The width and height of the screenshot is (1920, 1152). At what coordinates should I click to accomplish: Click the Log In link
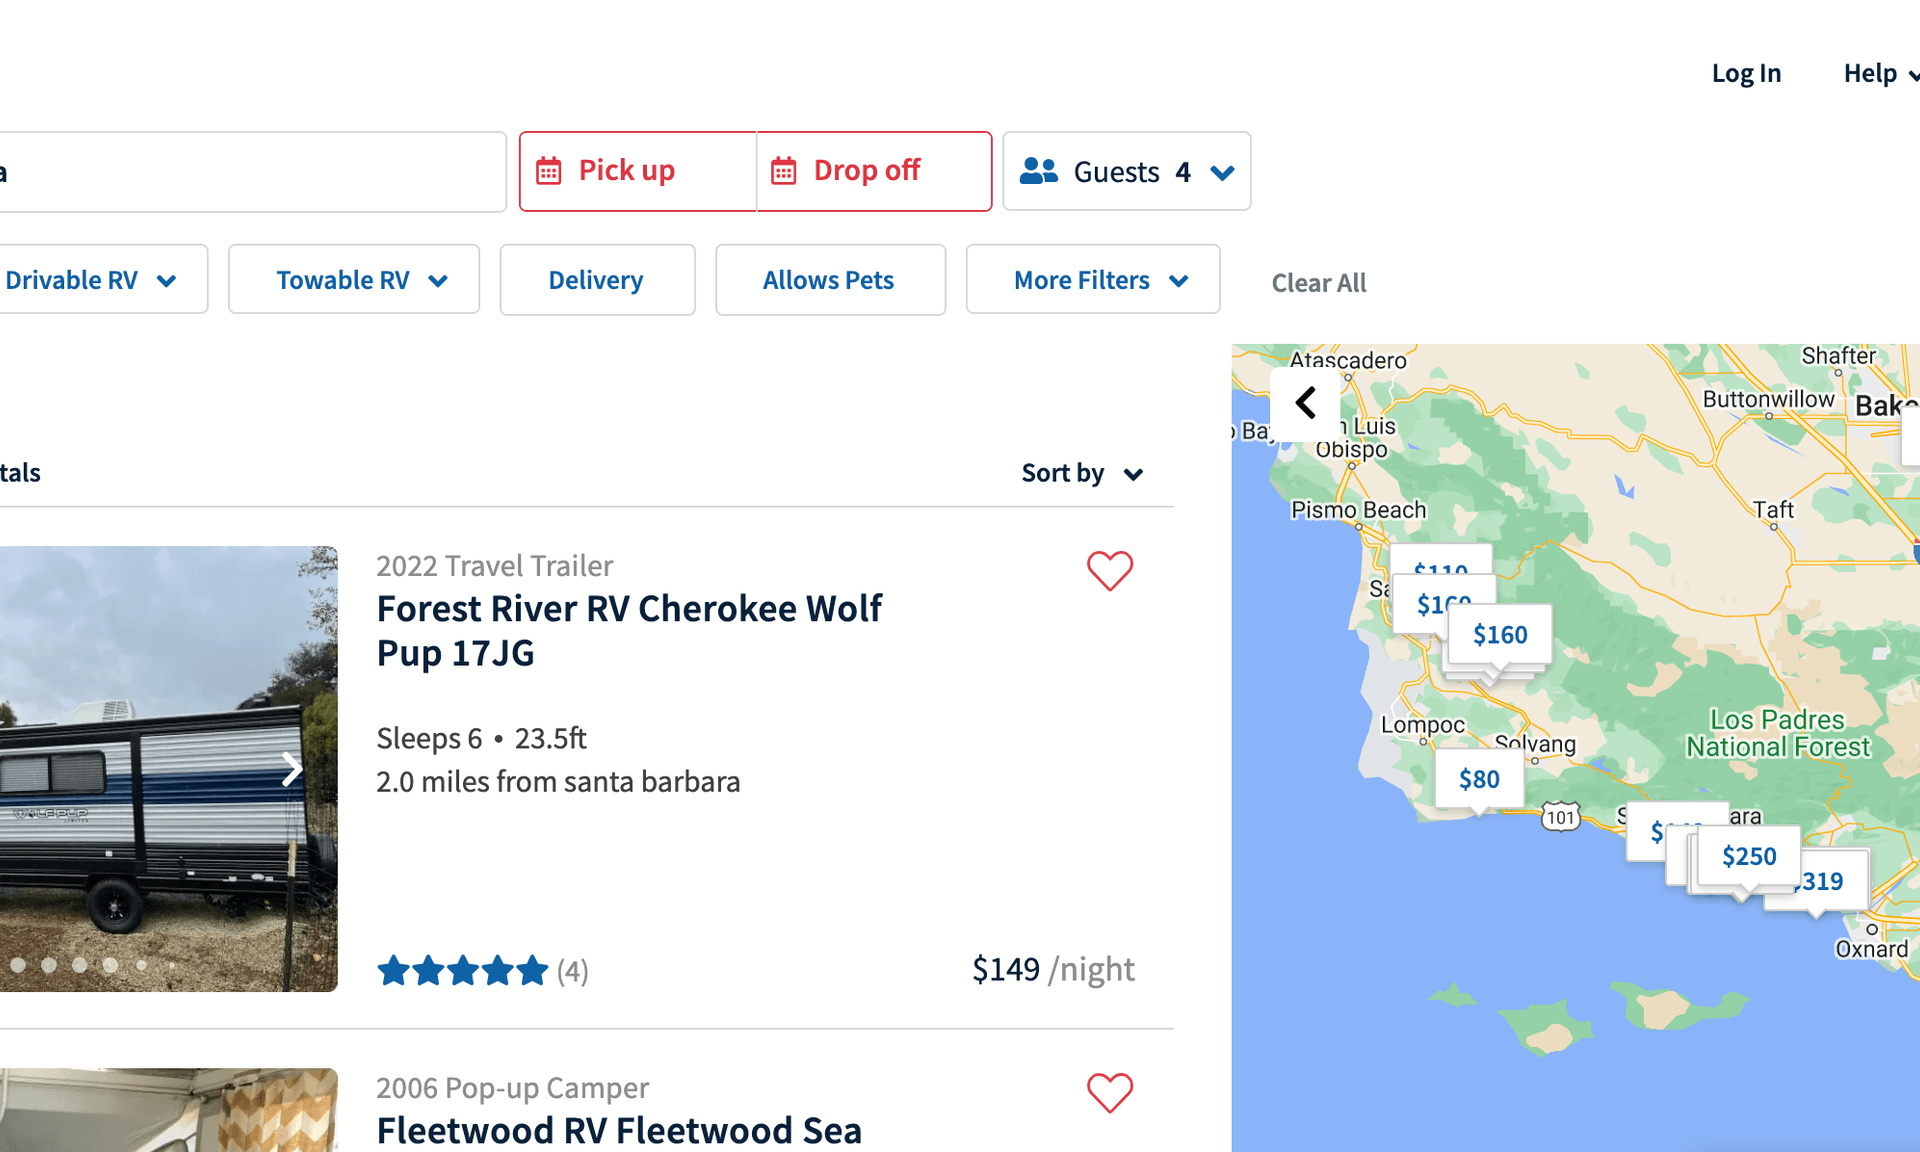tap(1746, 73)
